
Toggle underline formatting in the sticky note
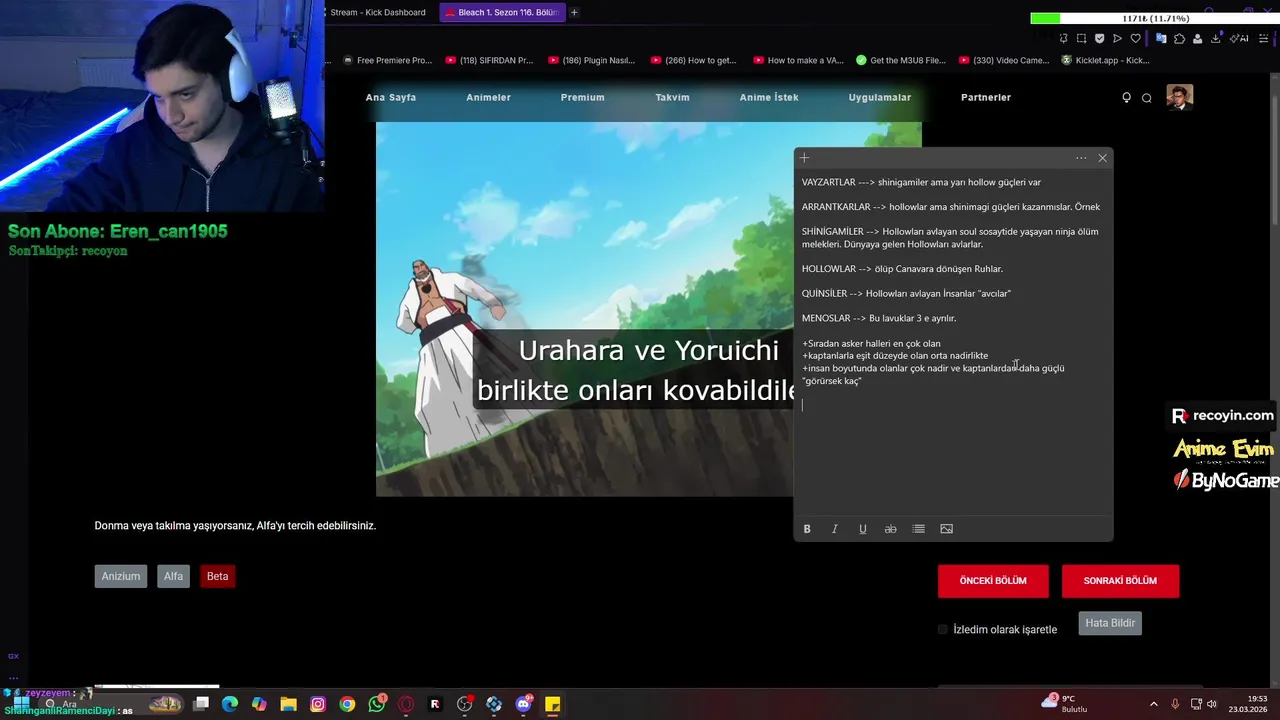pyautogui.click(x=863, y=529)
